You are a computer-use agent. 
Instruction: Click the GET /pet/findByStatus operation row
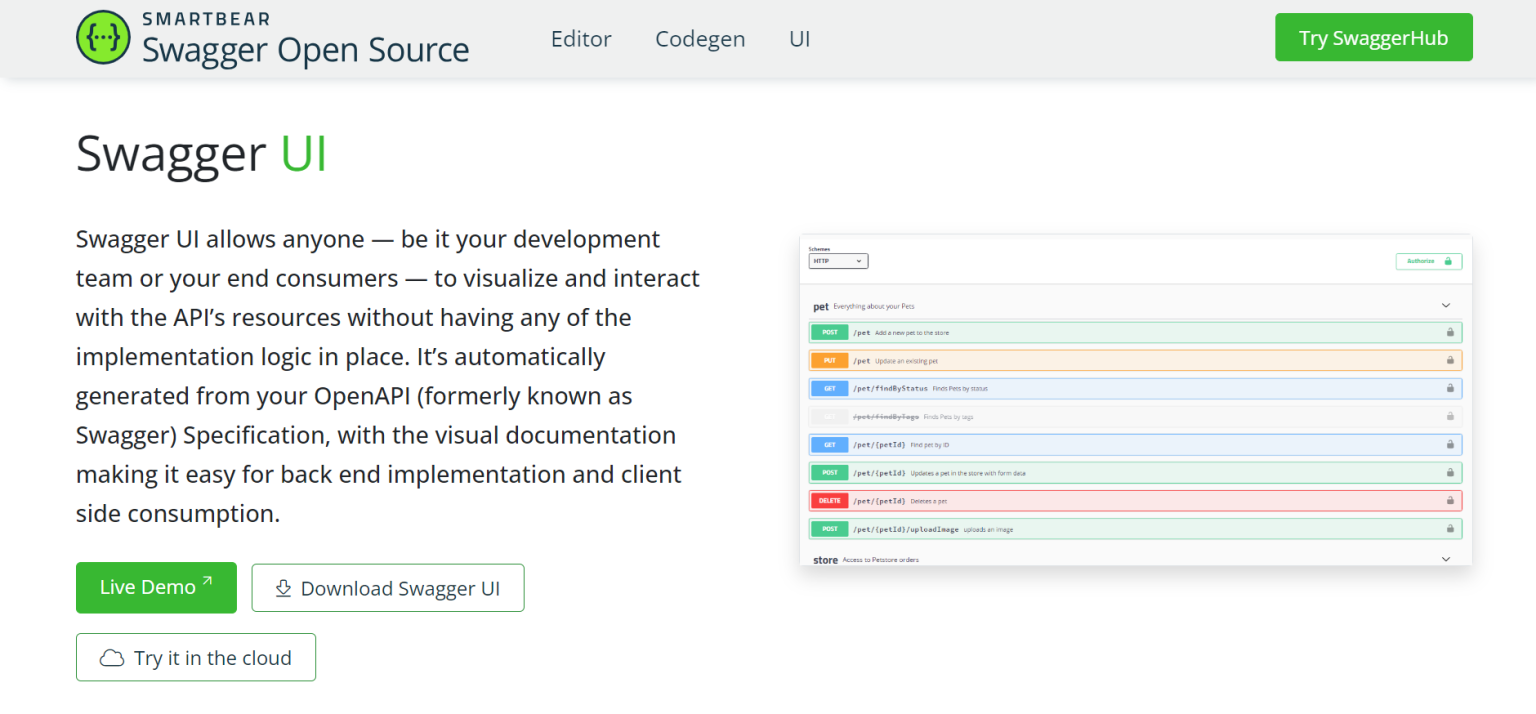1135,388
